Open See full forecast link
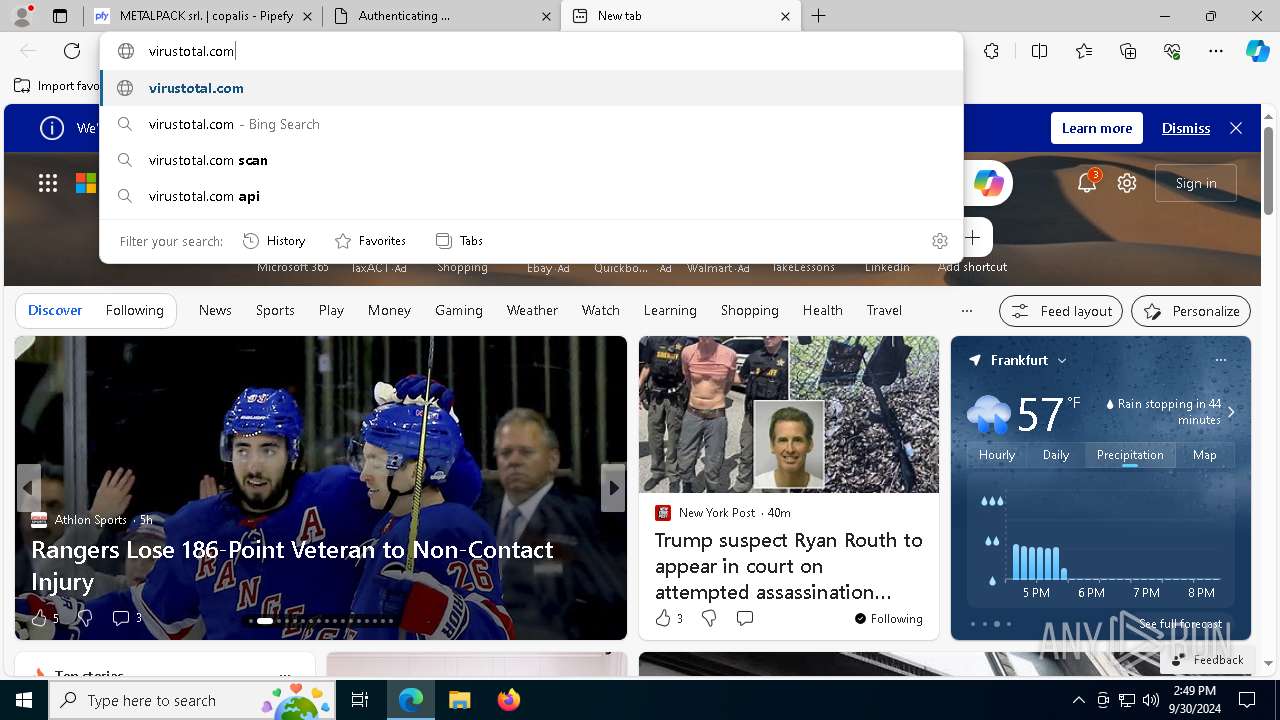 [1180, 624]
